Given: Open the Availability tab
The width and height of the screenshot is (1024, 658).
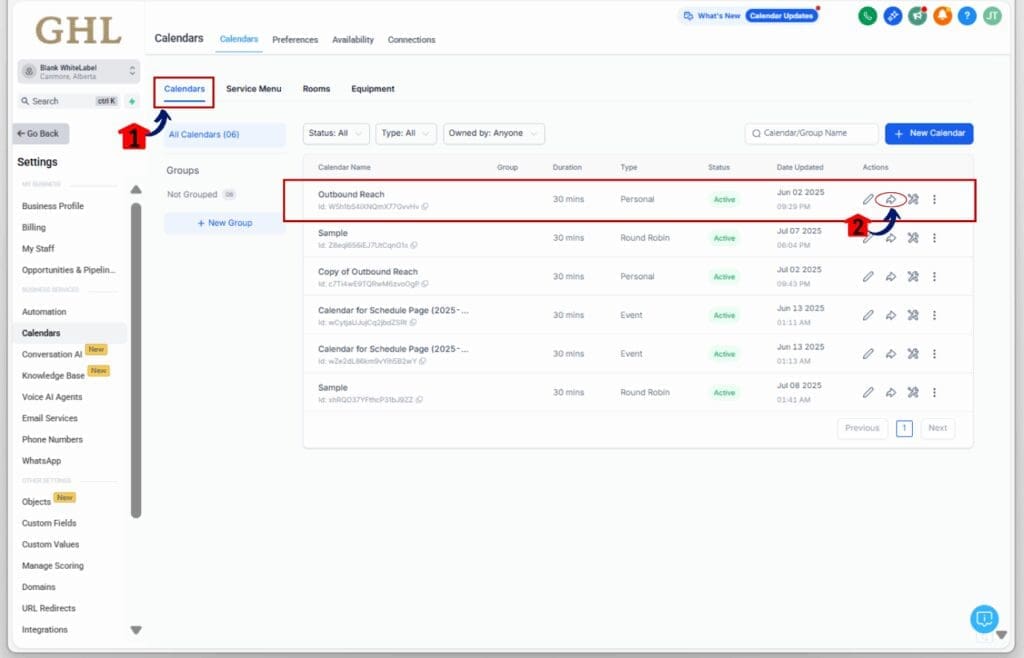Looking at the screenshot, I should (353, 40).
